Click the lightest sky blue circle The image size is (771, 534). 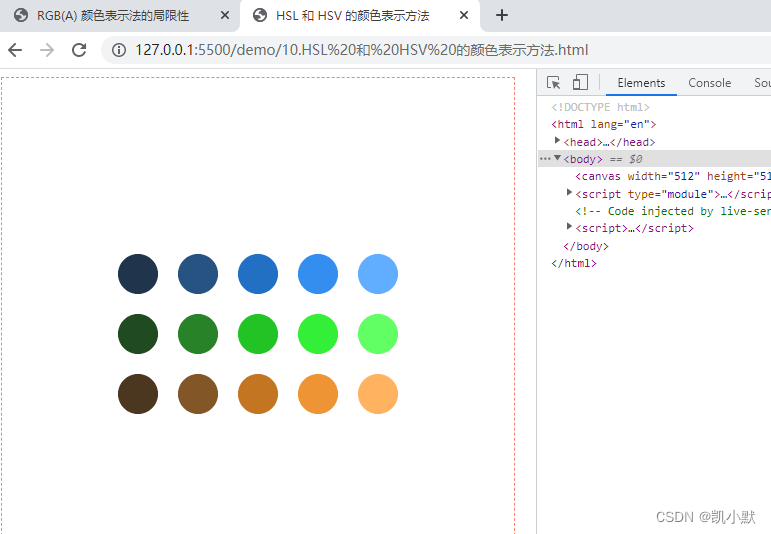378,274
